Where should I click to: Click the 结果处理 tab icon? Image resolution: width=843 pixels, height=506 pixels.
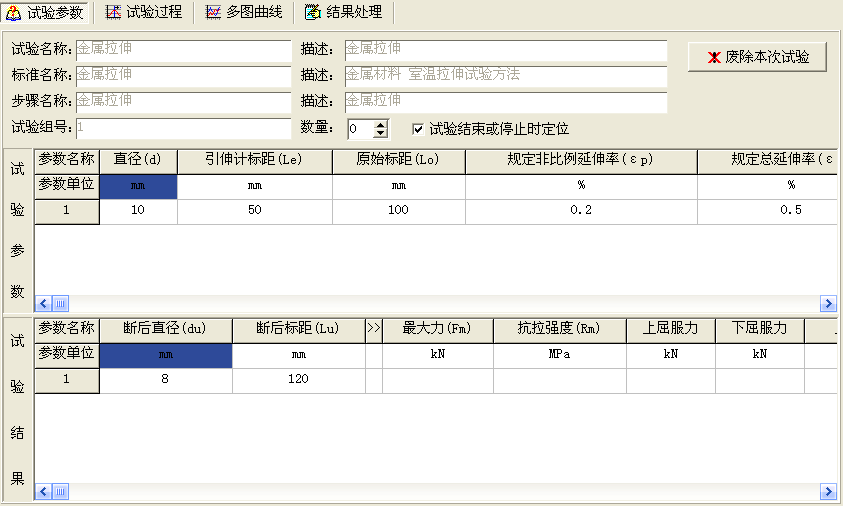(313, 13)
